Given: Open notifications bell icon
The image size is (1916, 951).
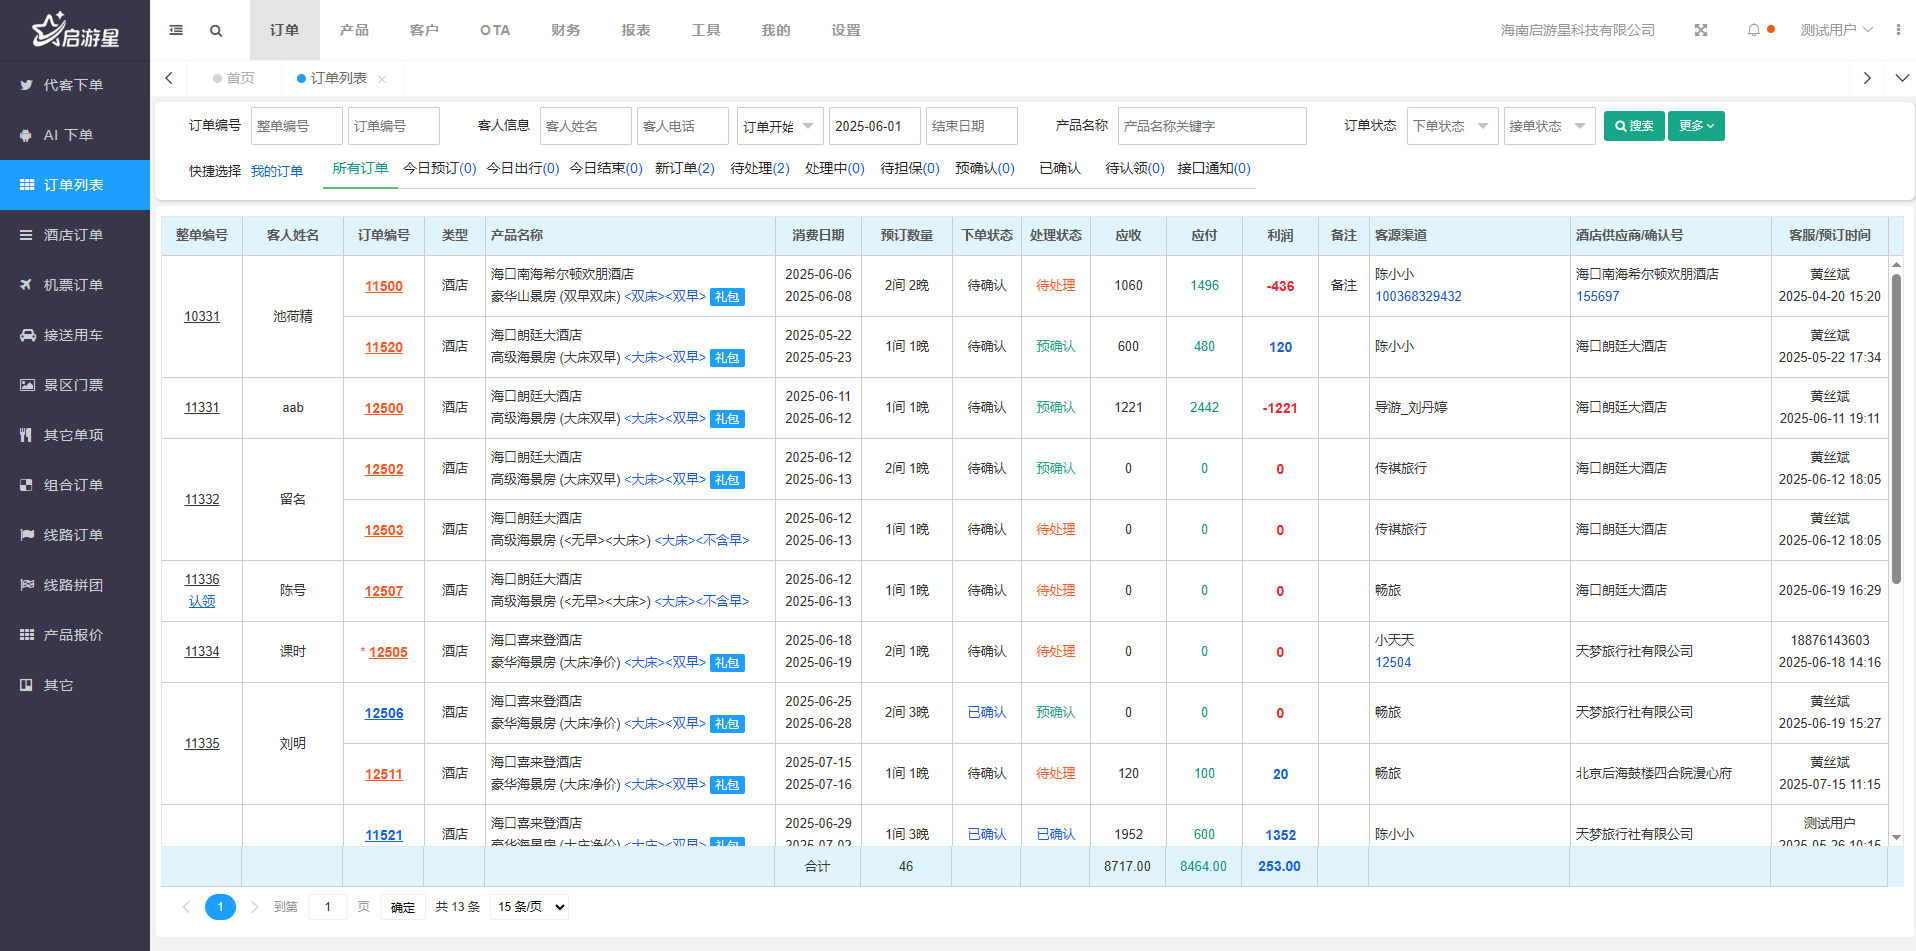Looking at the screenshot, I should (1753, 30).
